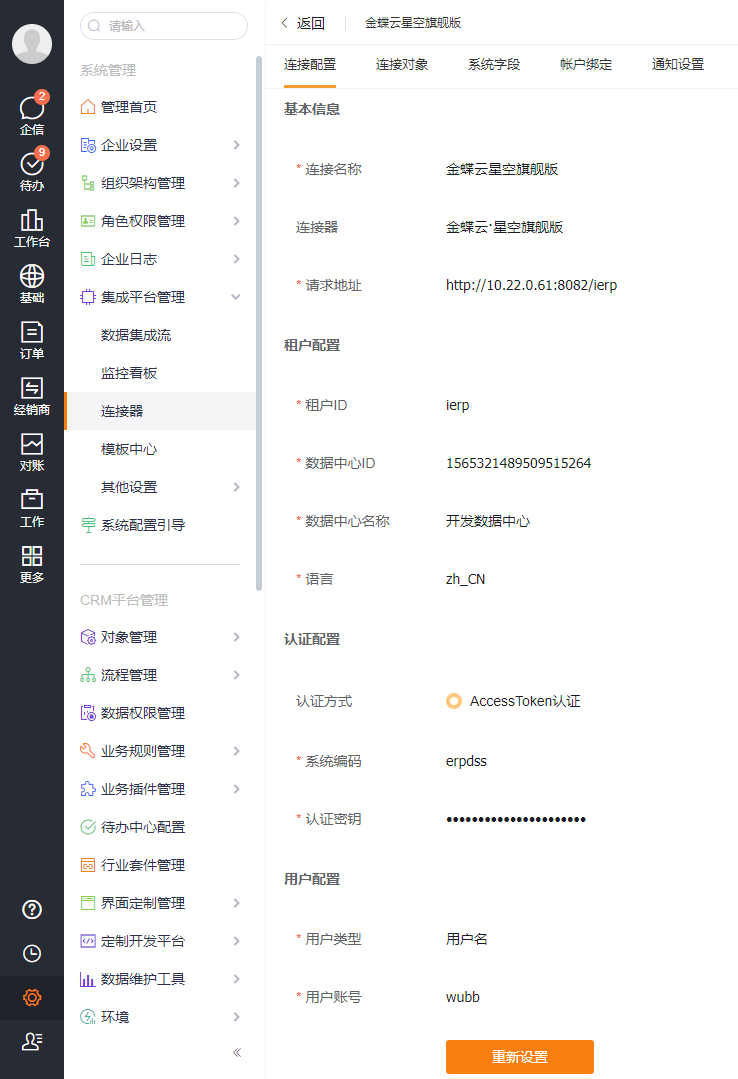Expand 企业日志 chevron
Image resolution: width=738 pixels, height=1079 pixels.
point(236,259)
